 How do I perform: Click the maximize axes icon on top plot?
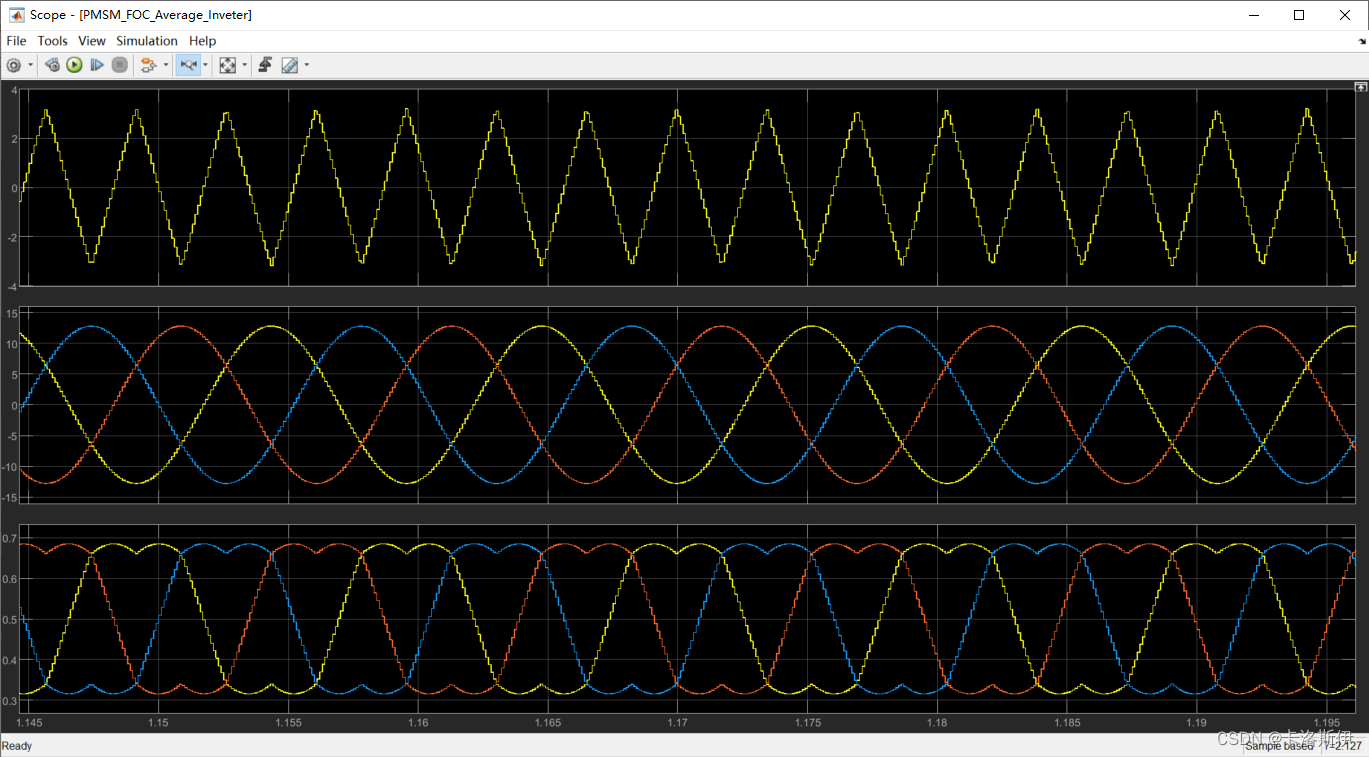point(1360,88)
